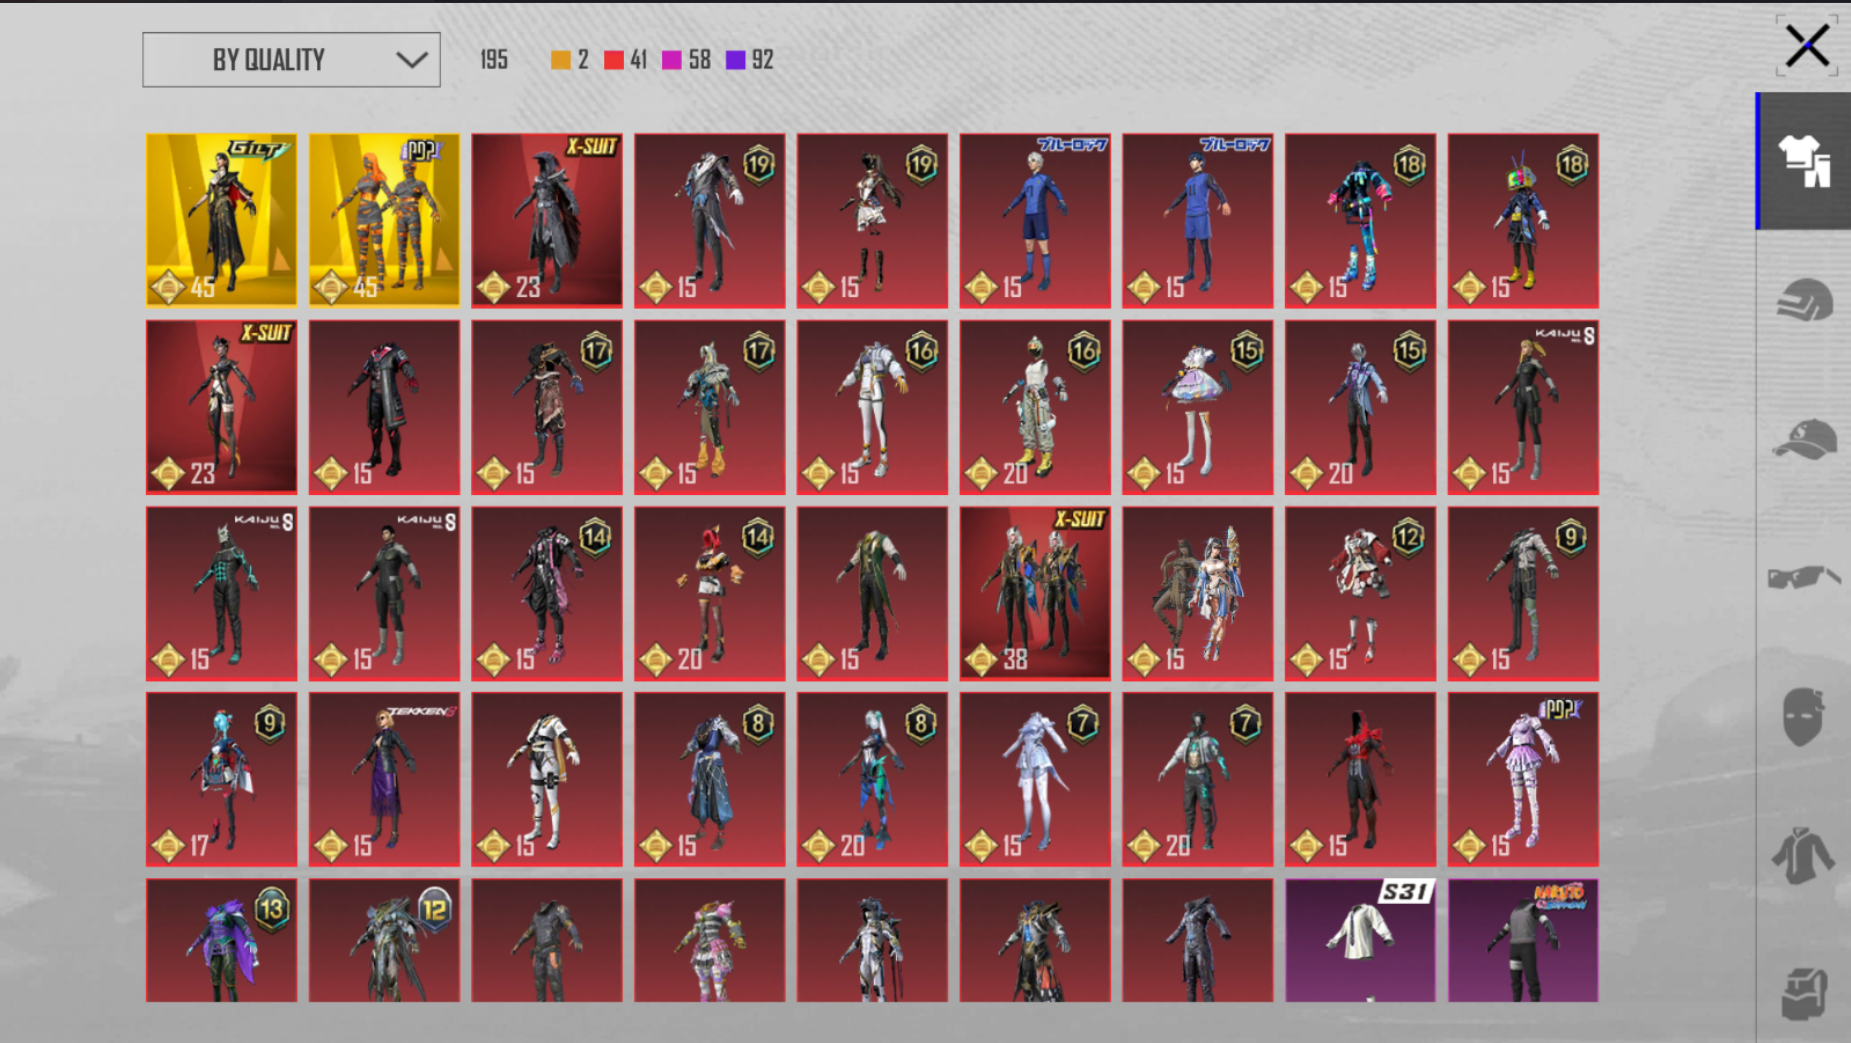Open the backpack category icon in sidebar

pyautogui.click(x=1805, y=993)
